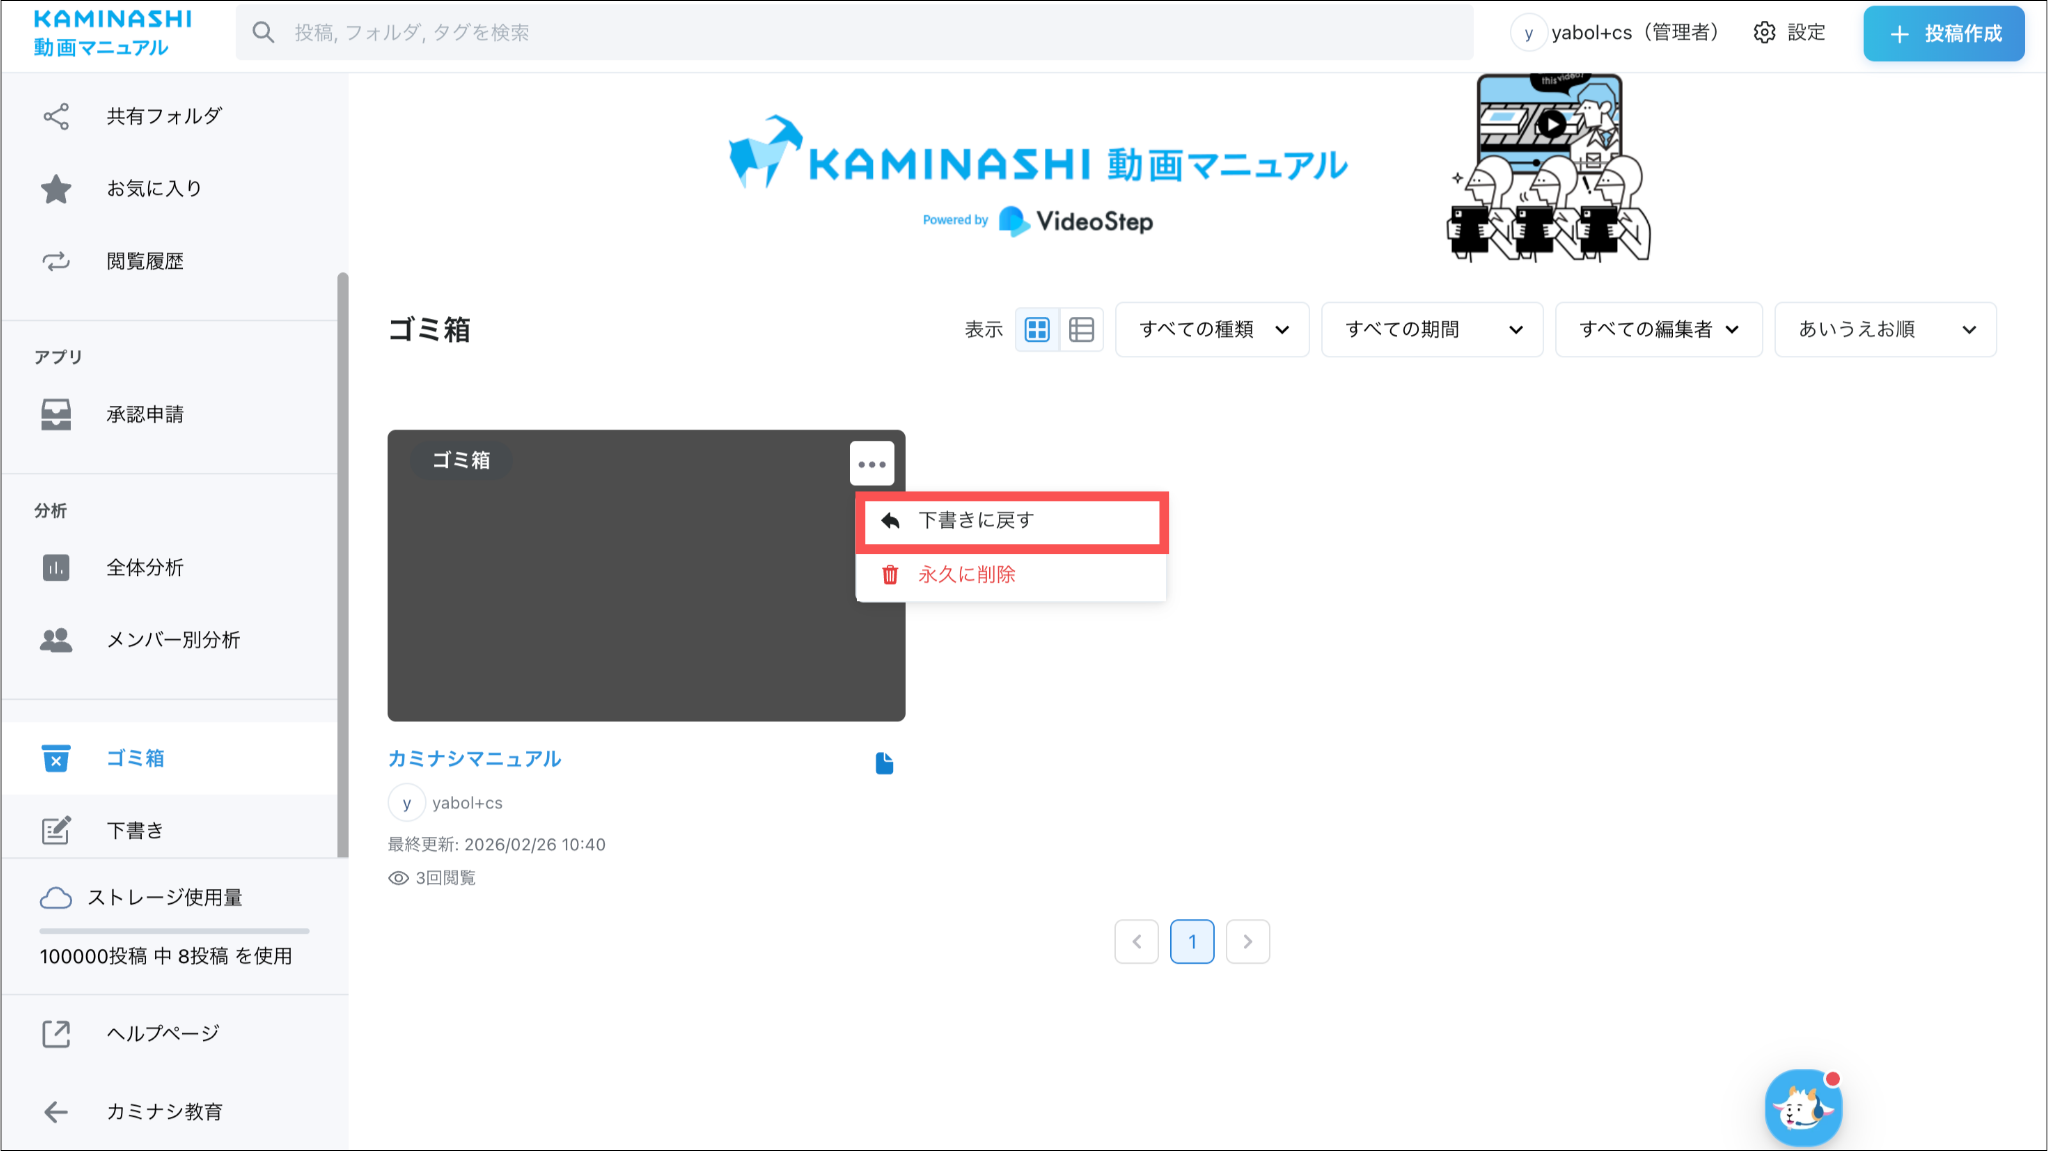This screenshot has height=1151, width=2048.
Task: Click the 投稿作成 create post button
Action: pos(1943,34)
